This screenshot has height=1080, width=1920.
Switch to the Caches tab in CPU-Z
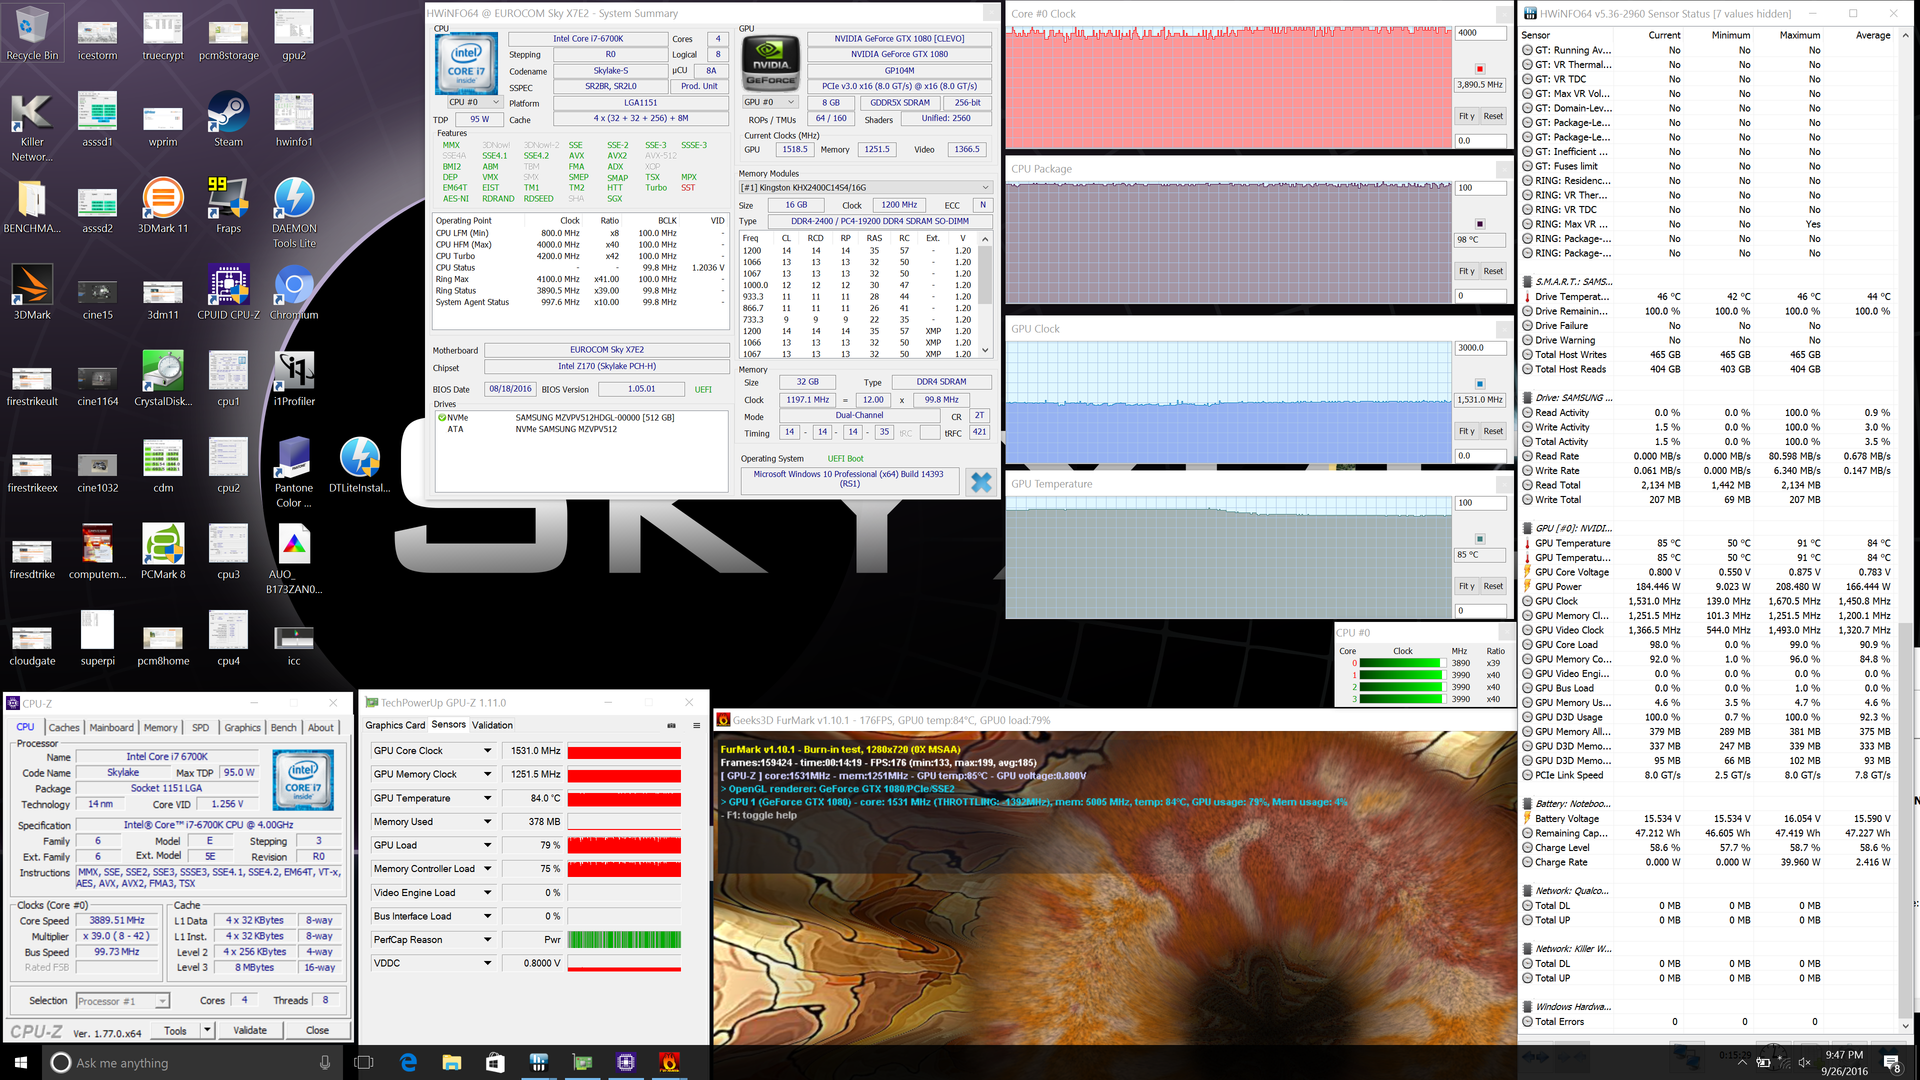point(64,728)
